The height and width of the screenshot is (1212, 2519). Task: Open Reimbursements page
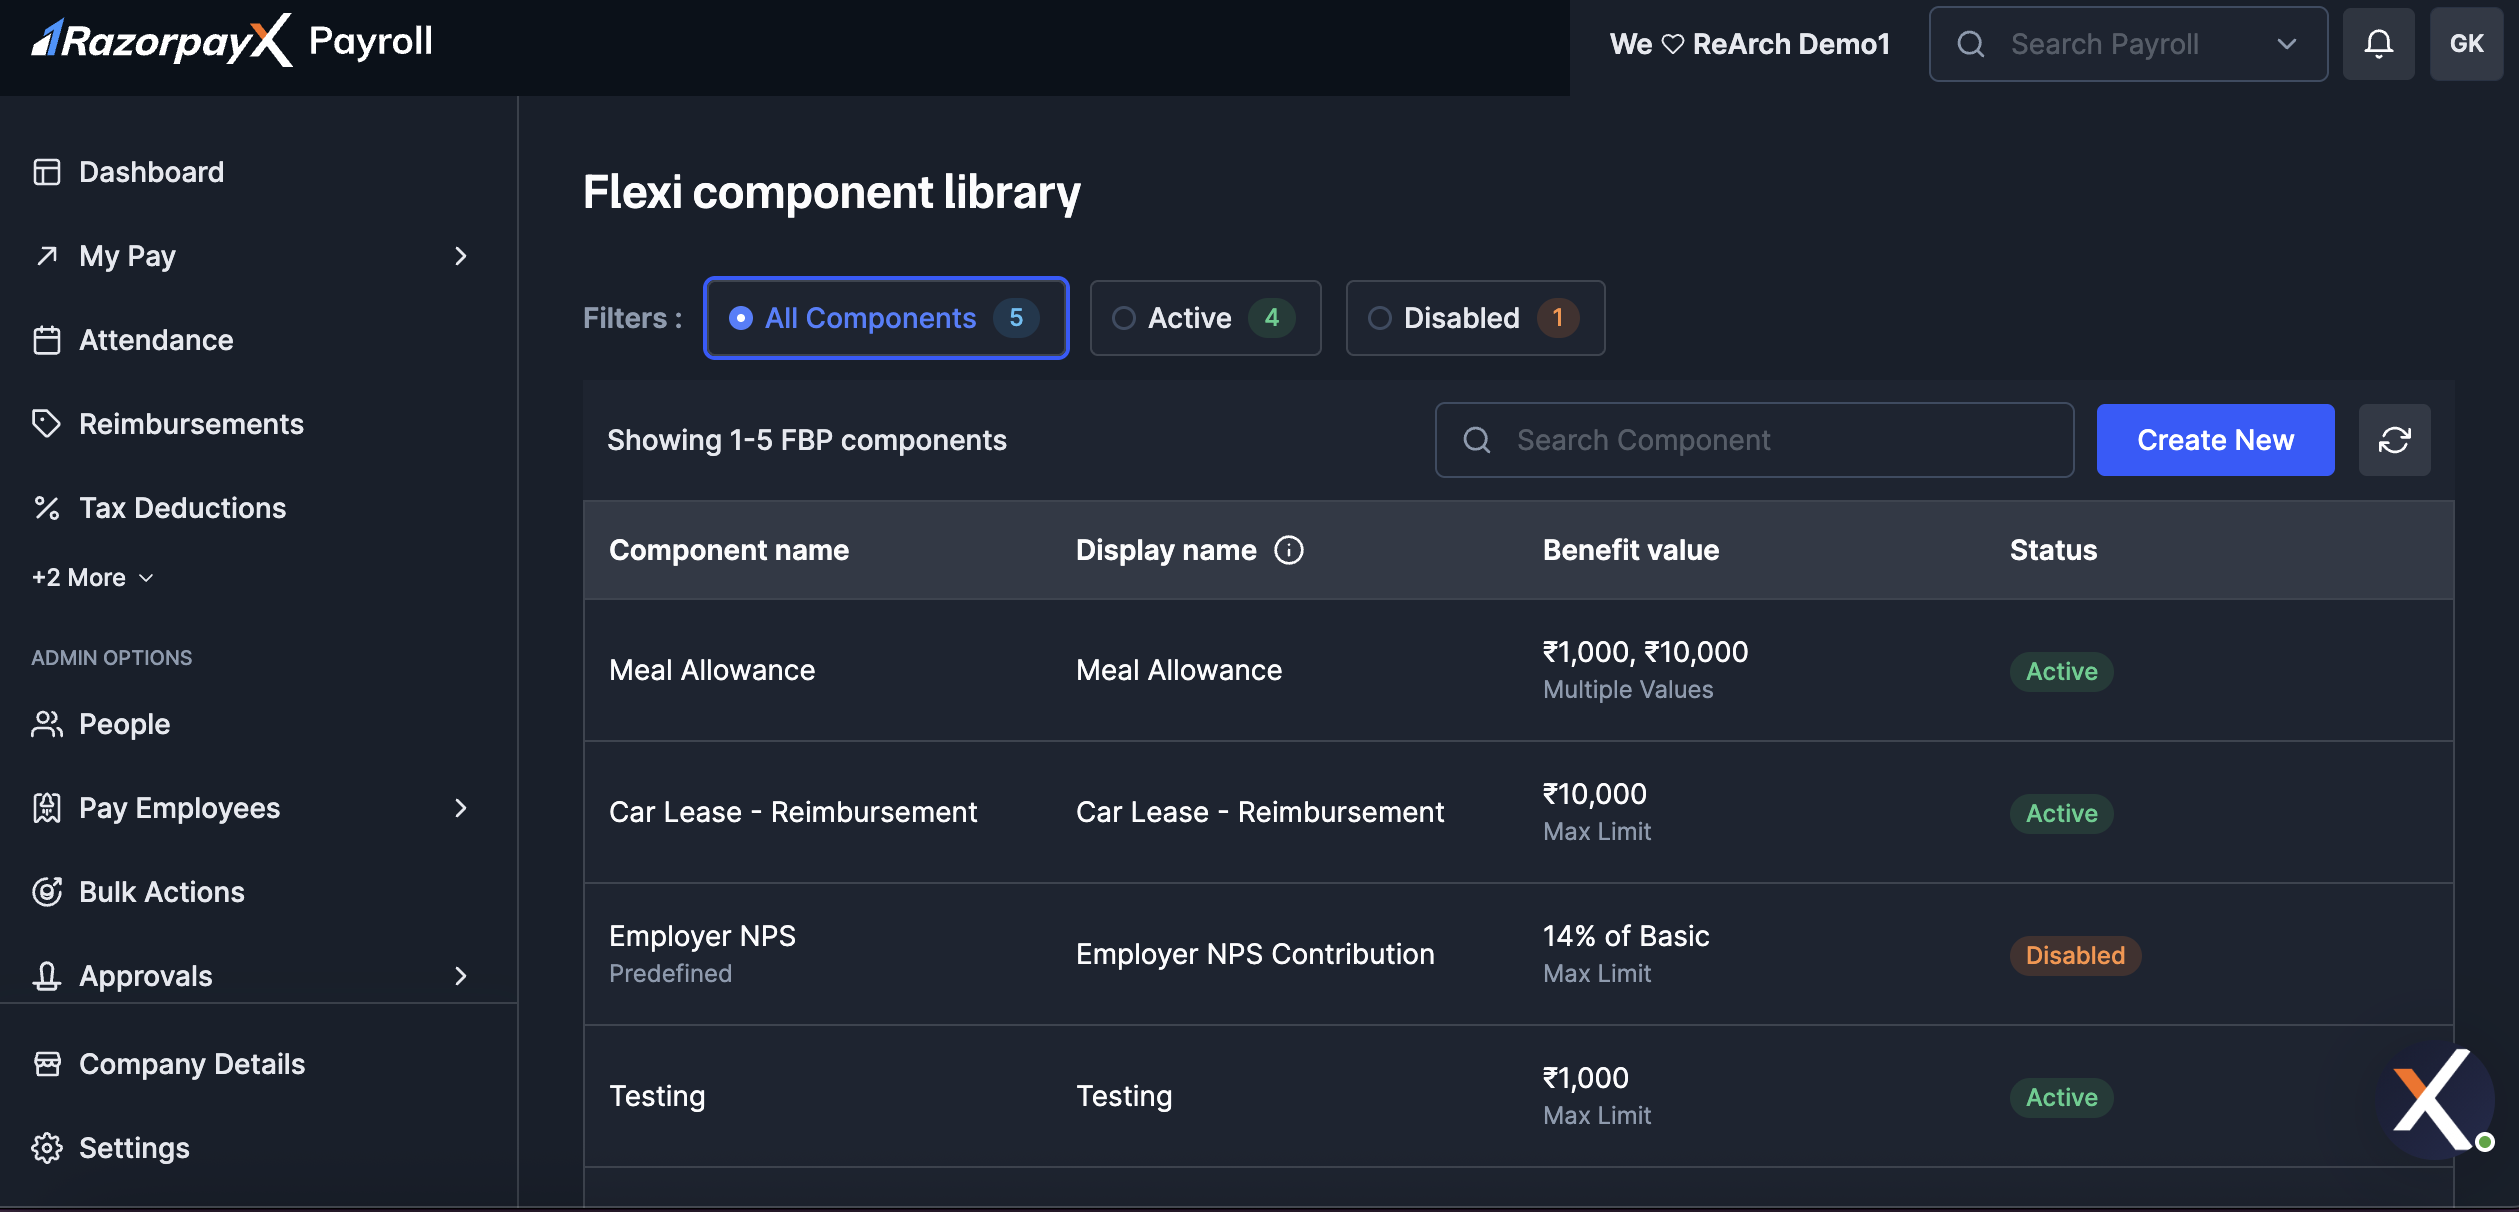coord(191,424)
